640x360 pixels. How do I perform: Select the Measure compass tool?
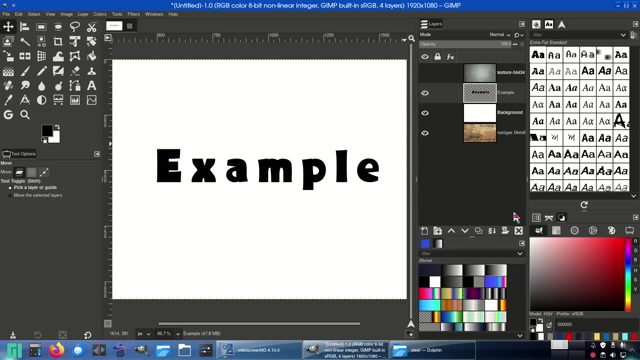[x=25, y=100]
